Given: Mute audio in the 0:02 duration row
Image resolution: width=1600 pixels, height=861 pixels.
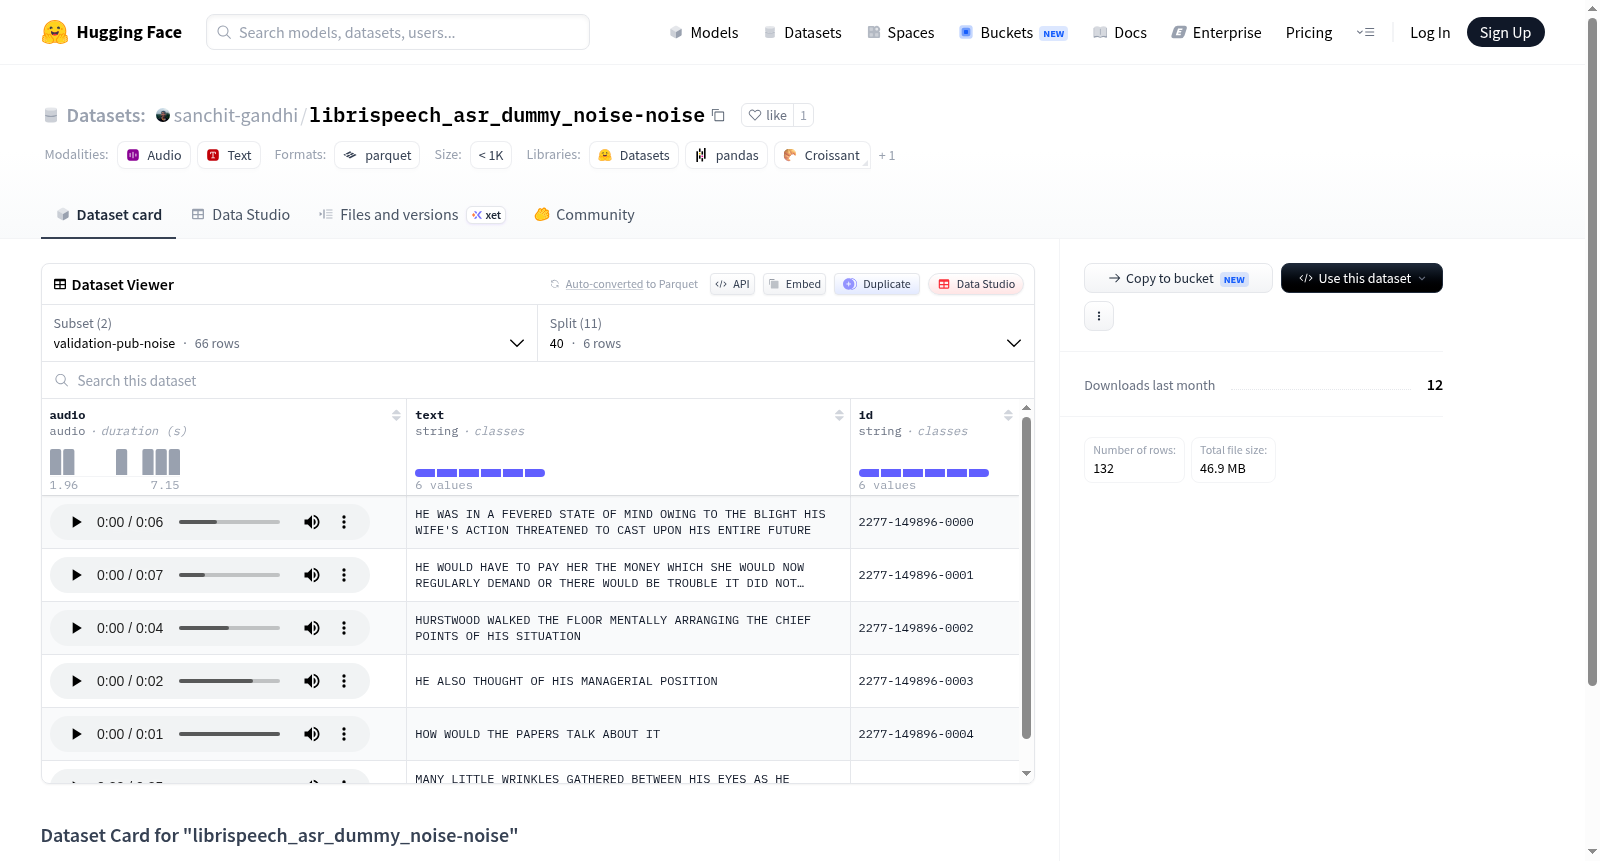Looking at the screenshot, I should pos(312,681).
